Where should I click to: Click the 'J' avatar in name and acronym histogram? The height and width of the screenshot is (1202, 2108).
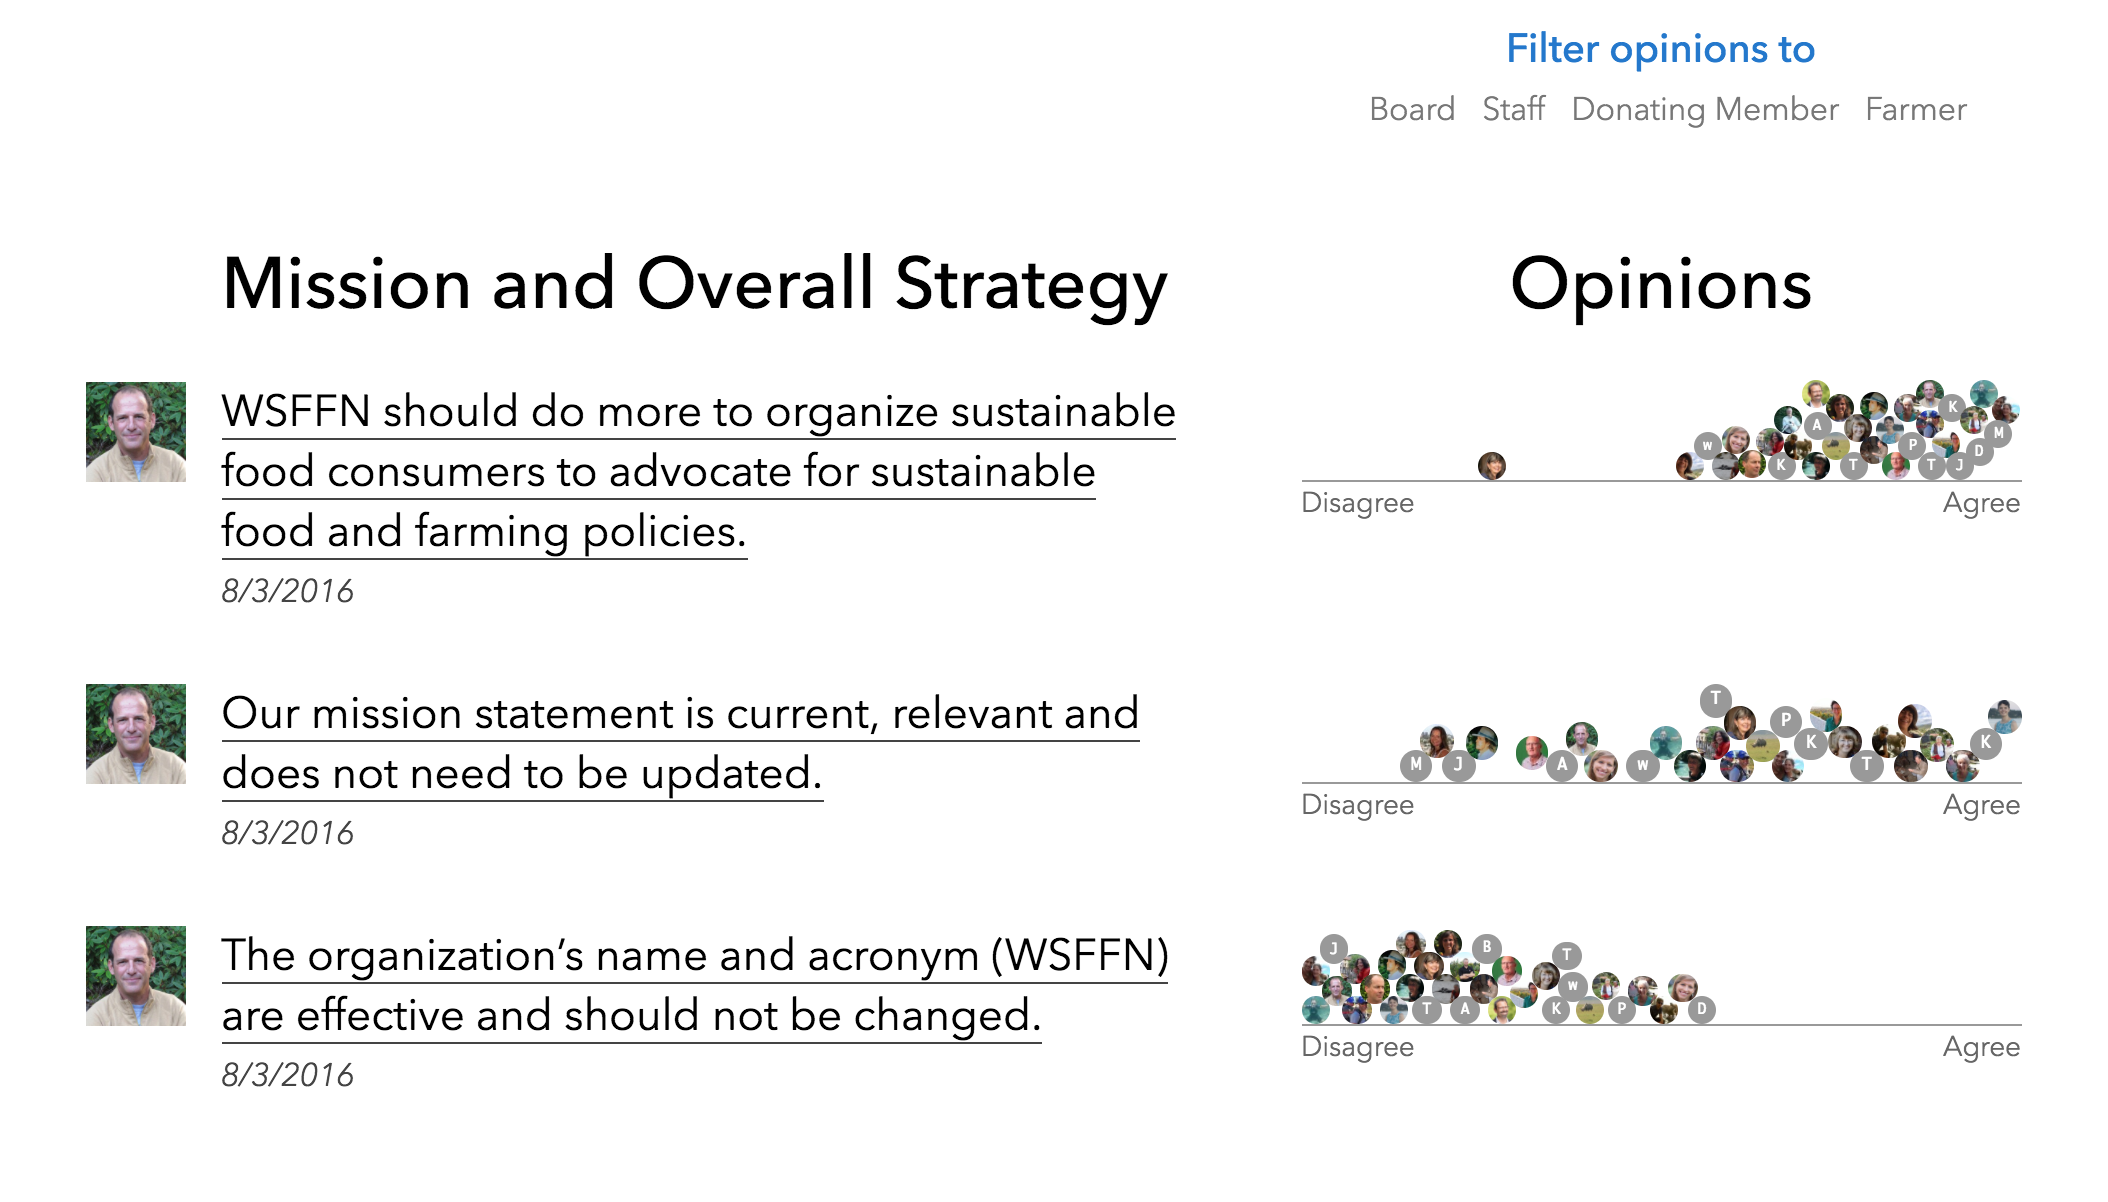click(x=1334, y=948)
